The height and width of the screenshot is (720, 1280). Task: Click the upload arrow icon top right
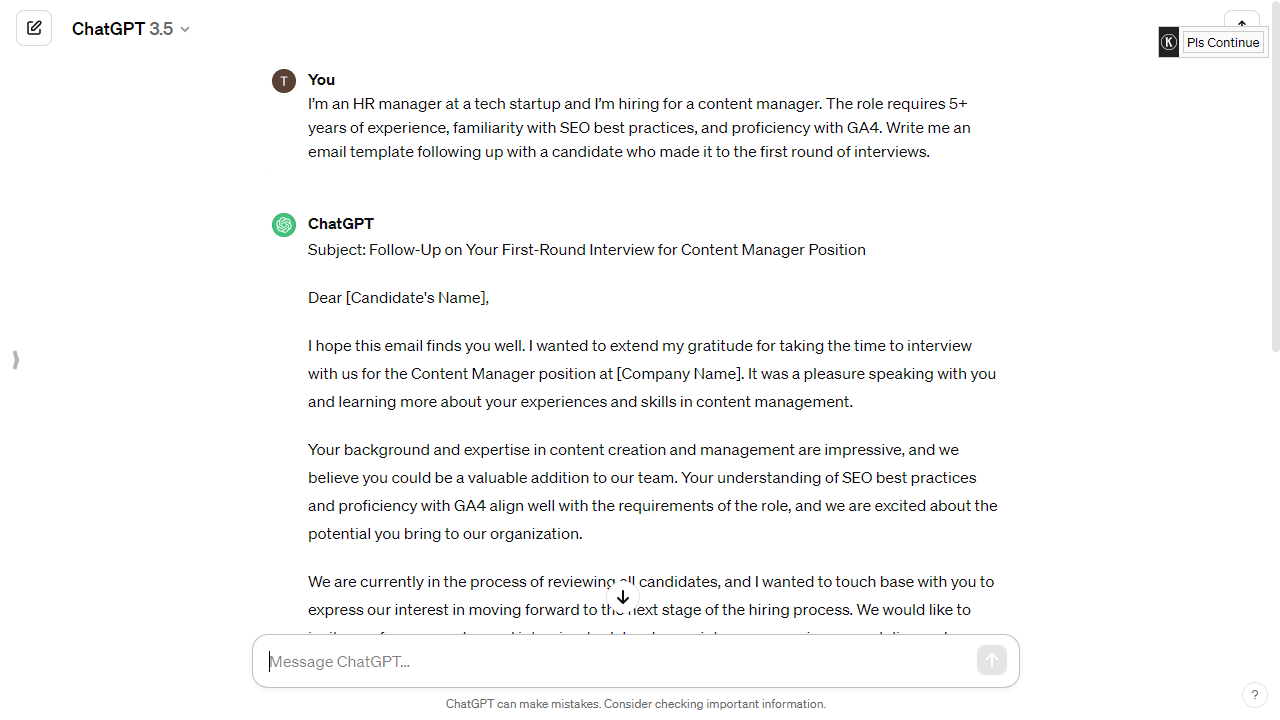pos(1241,22)
